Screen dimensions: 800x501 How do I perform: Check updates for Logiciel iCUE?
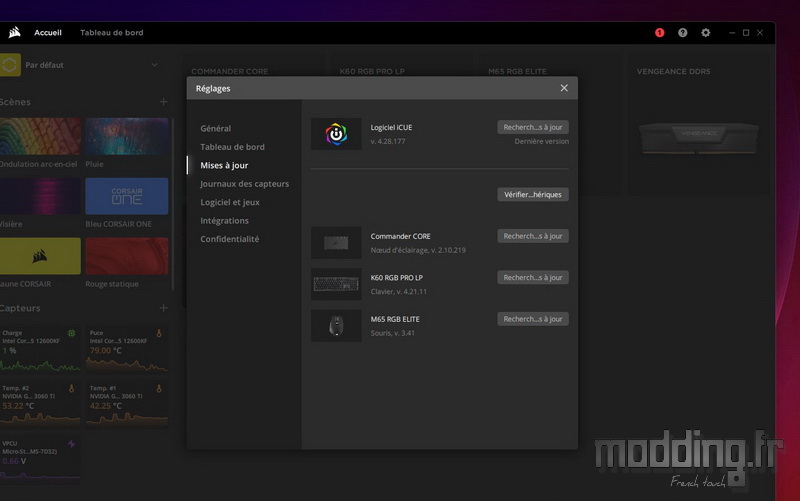coord(533,127)
